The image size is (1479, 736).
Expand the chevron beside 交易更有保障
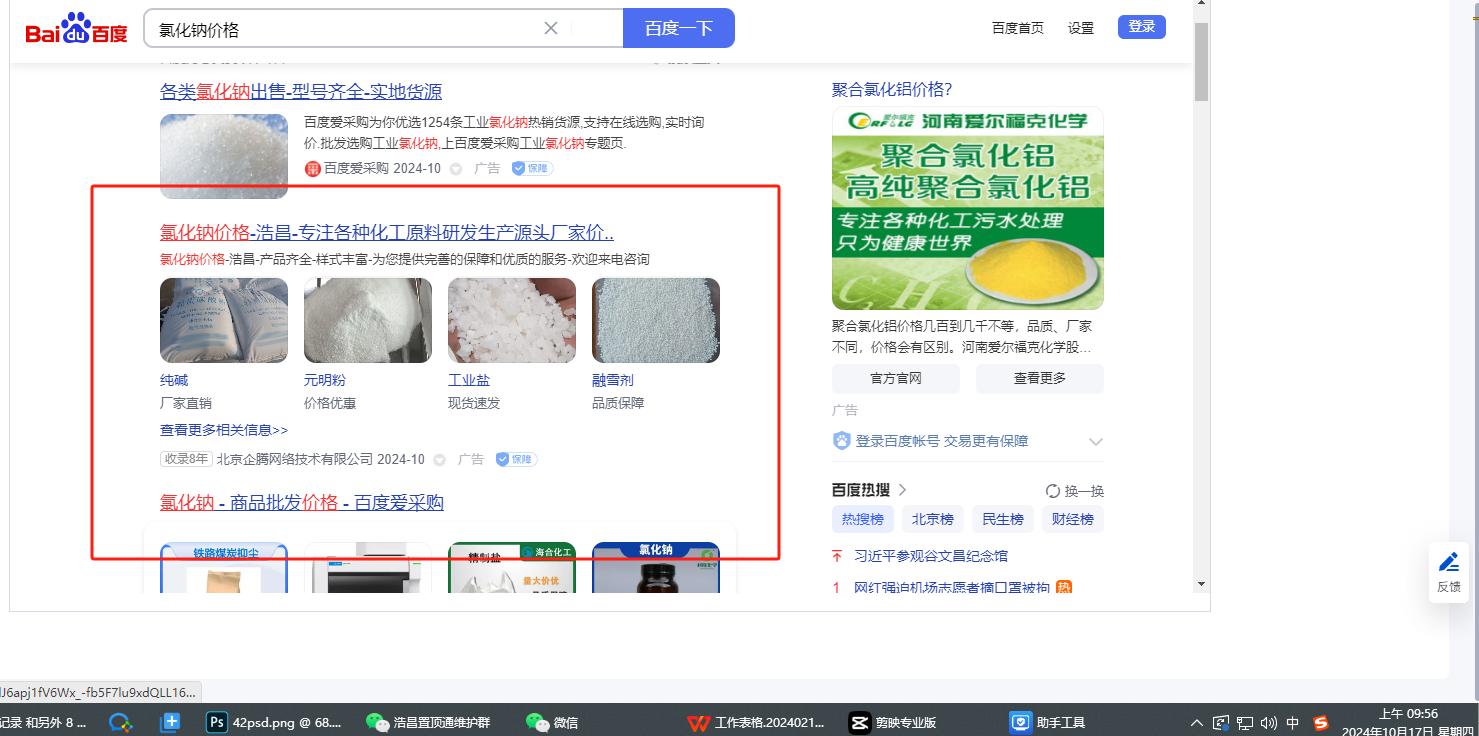[x=1095, y=442]
